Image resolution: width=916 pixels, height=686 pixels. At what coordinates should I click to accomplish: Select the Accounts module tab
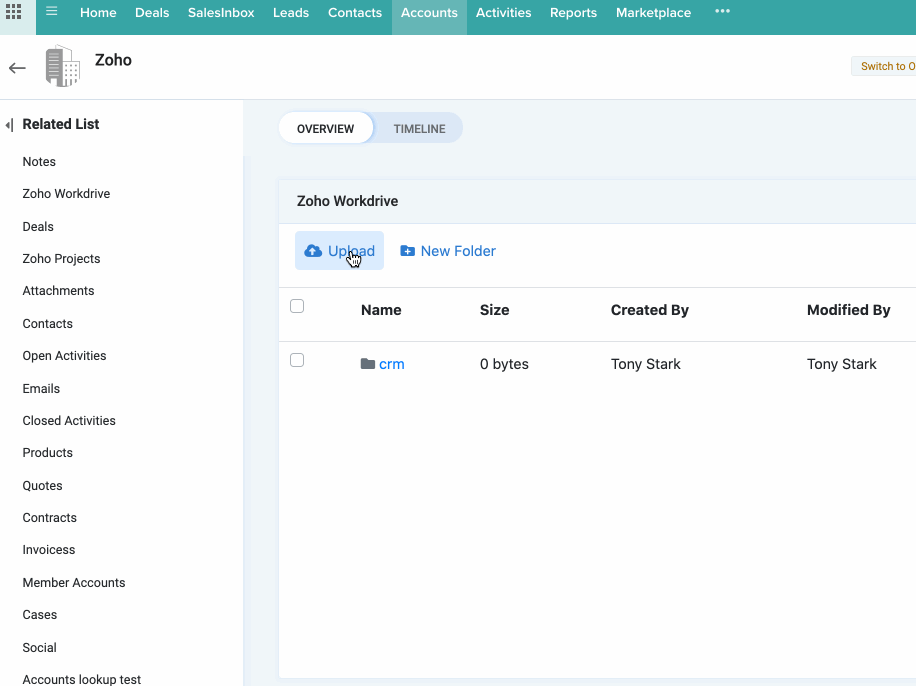(x=429, y=17)
